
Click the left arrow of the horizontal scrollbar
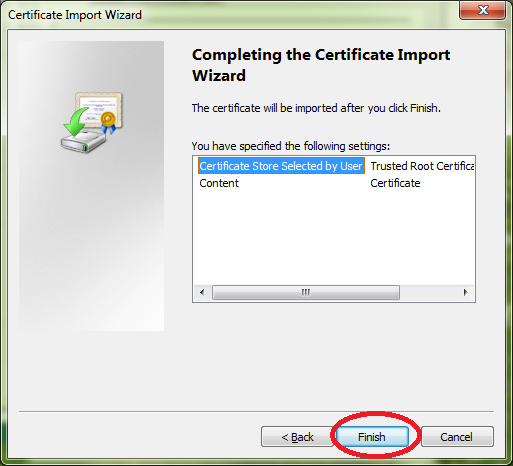point(202,293)
